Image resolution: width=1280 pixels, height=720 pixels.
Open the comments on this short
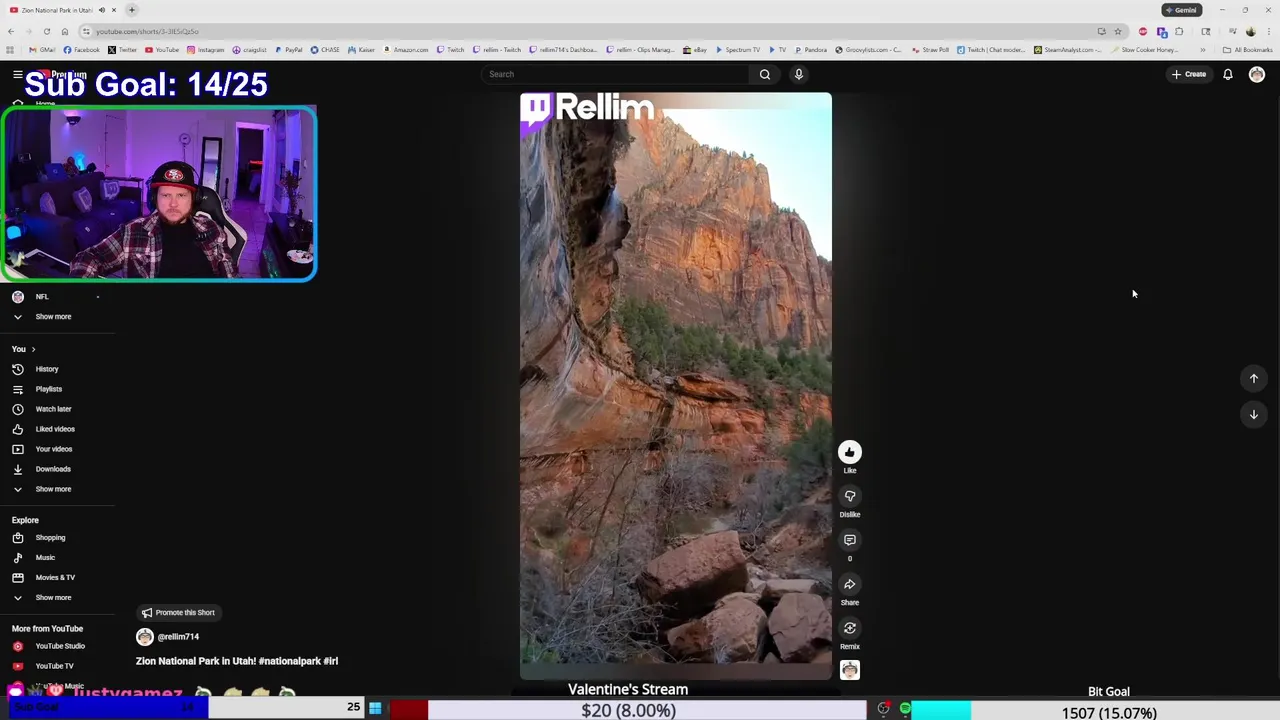pos(849,540)
